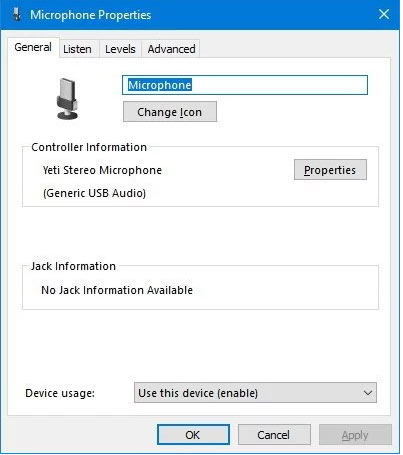Click the chevron arrow on Device usage dropdown

(x=368, y=393)
